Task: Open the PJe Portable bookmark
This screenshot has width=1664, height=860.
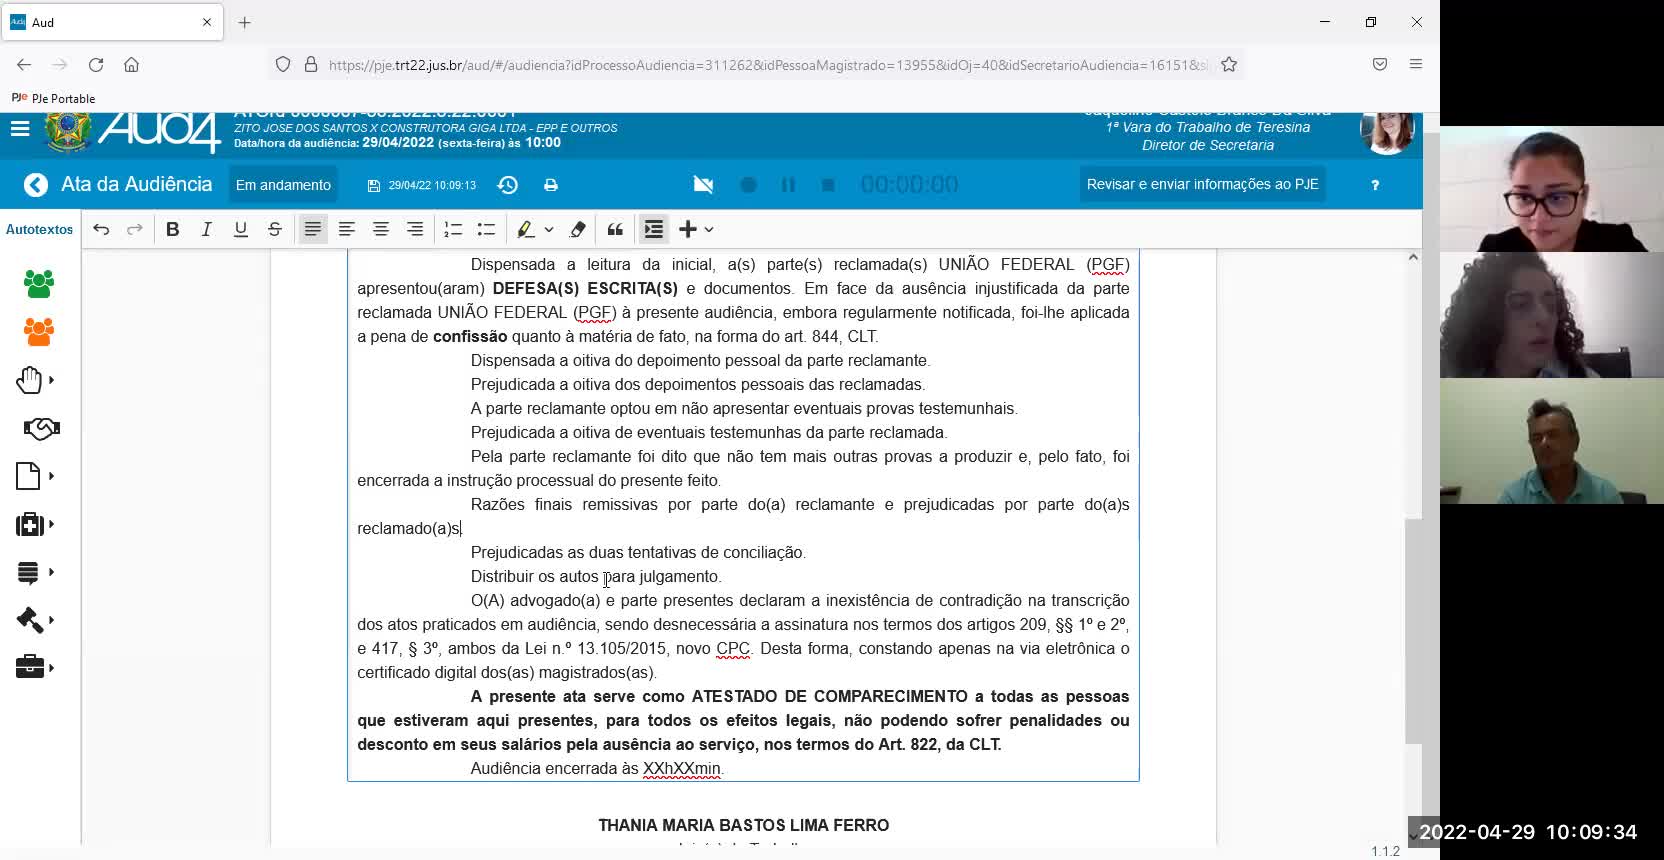Action: click(x=53, y=98)
